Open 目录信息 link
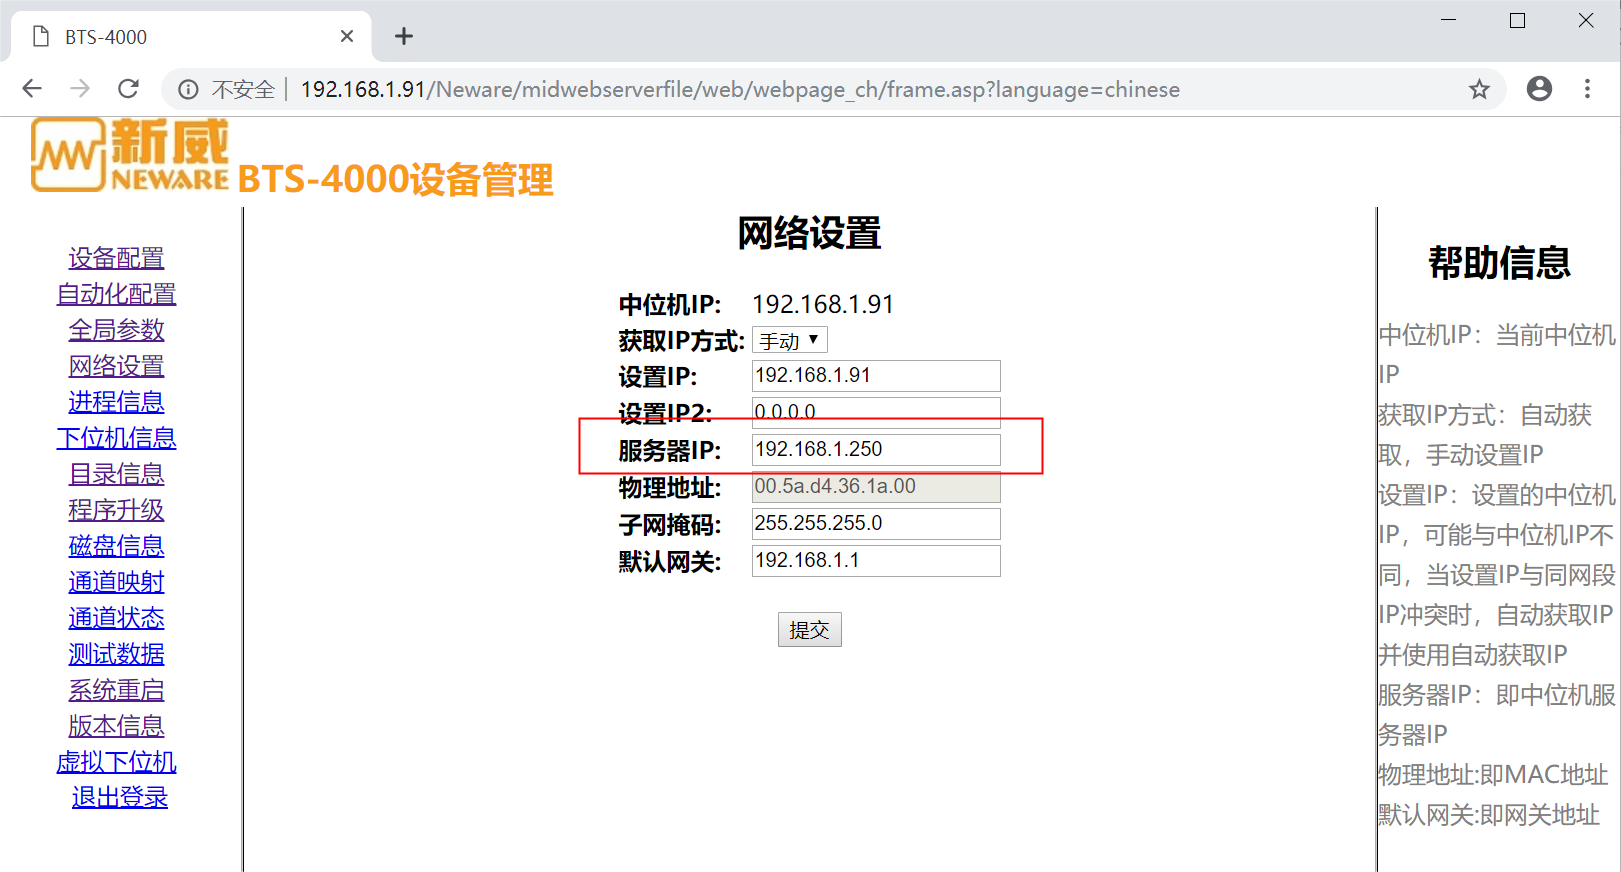The width and height of the screenshot is (1621, 872). 116,474
